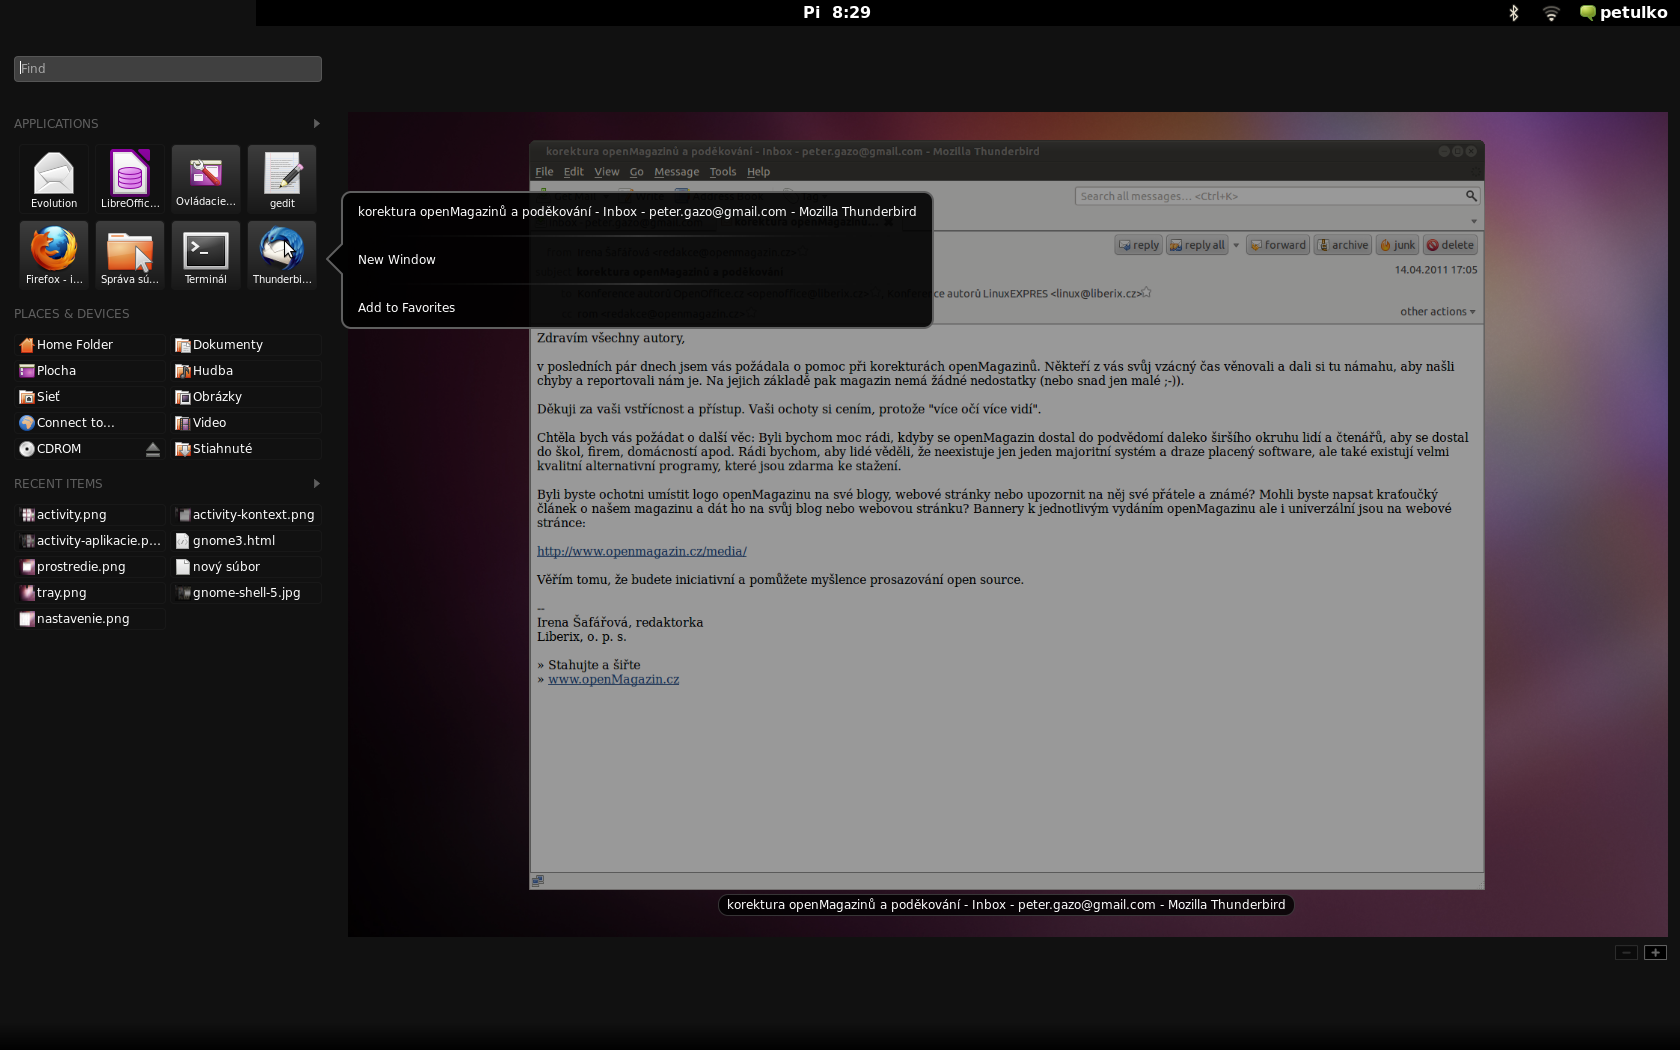Eject the CDROM device
Screen dimensions: 1680x1050
coord(153,449)
